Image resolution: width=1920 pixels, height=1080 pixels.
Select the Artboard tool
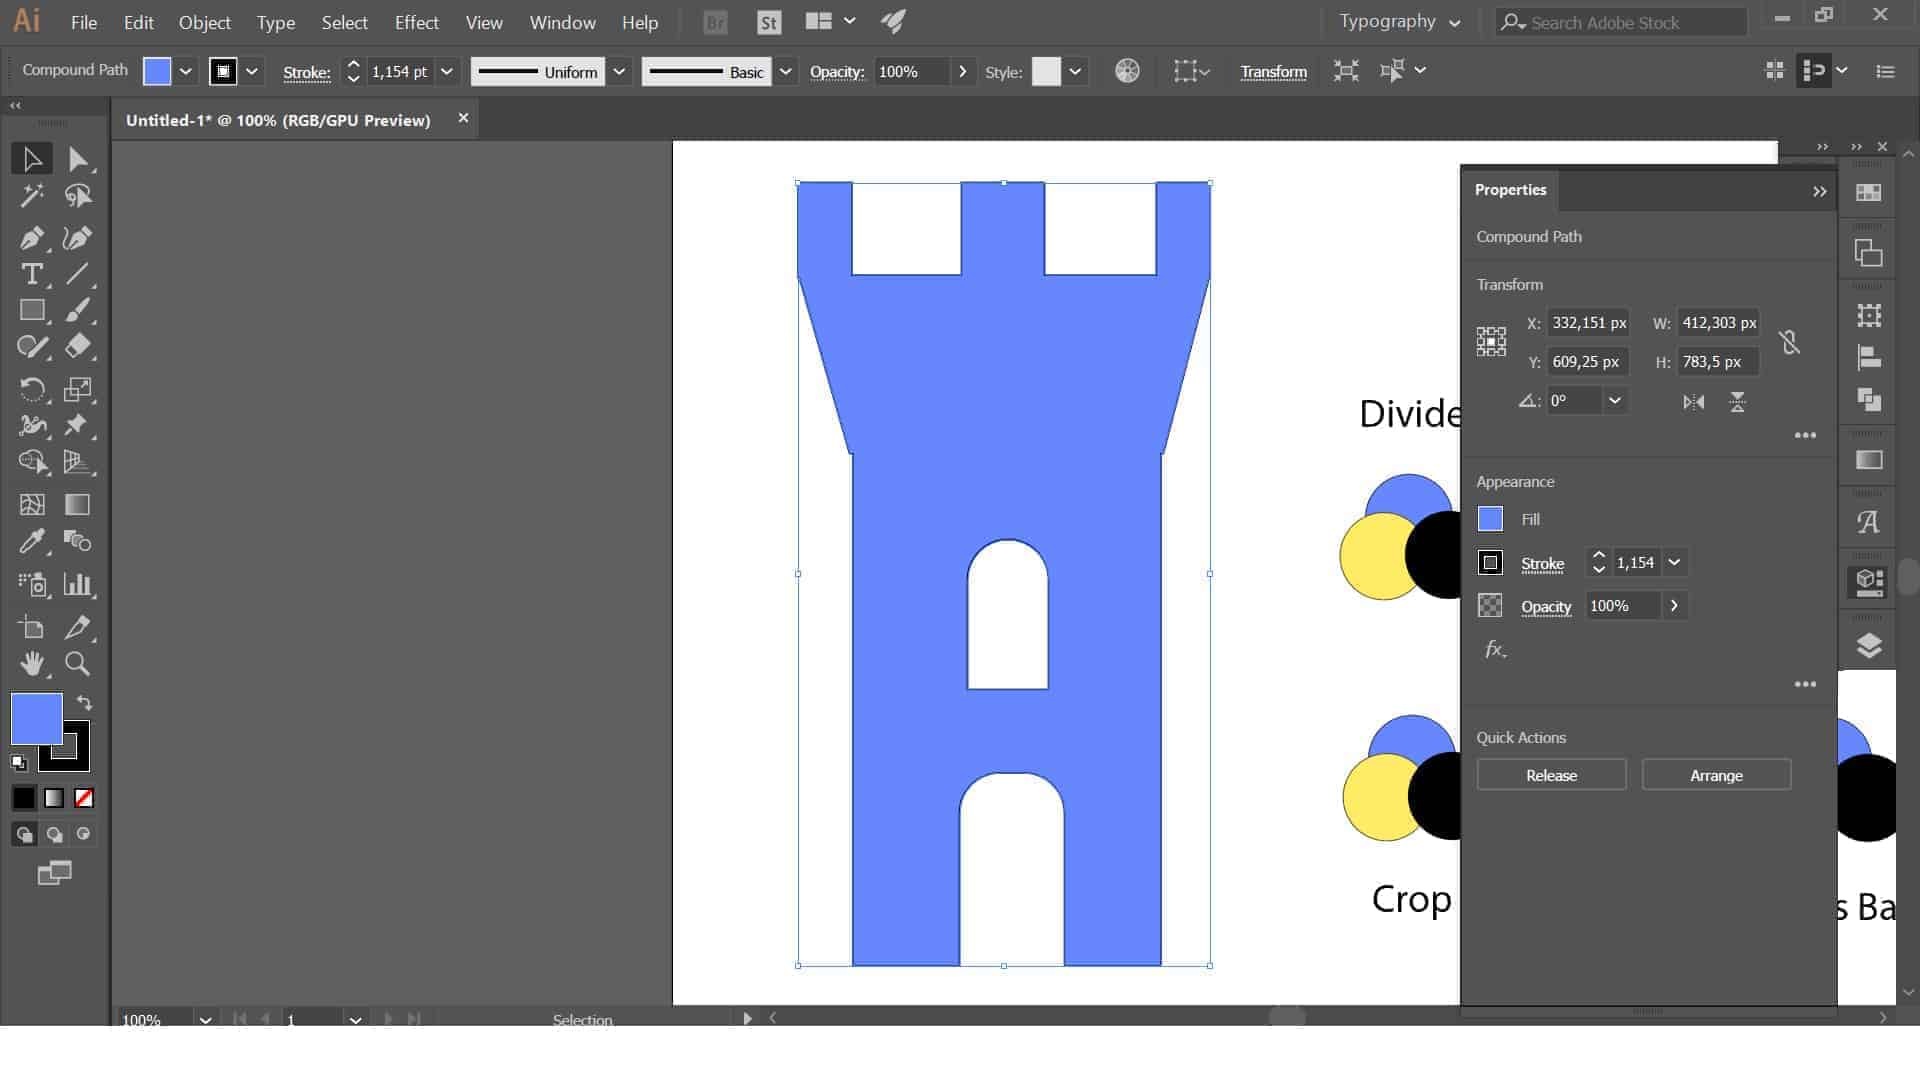32,627
